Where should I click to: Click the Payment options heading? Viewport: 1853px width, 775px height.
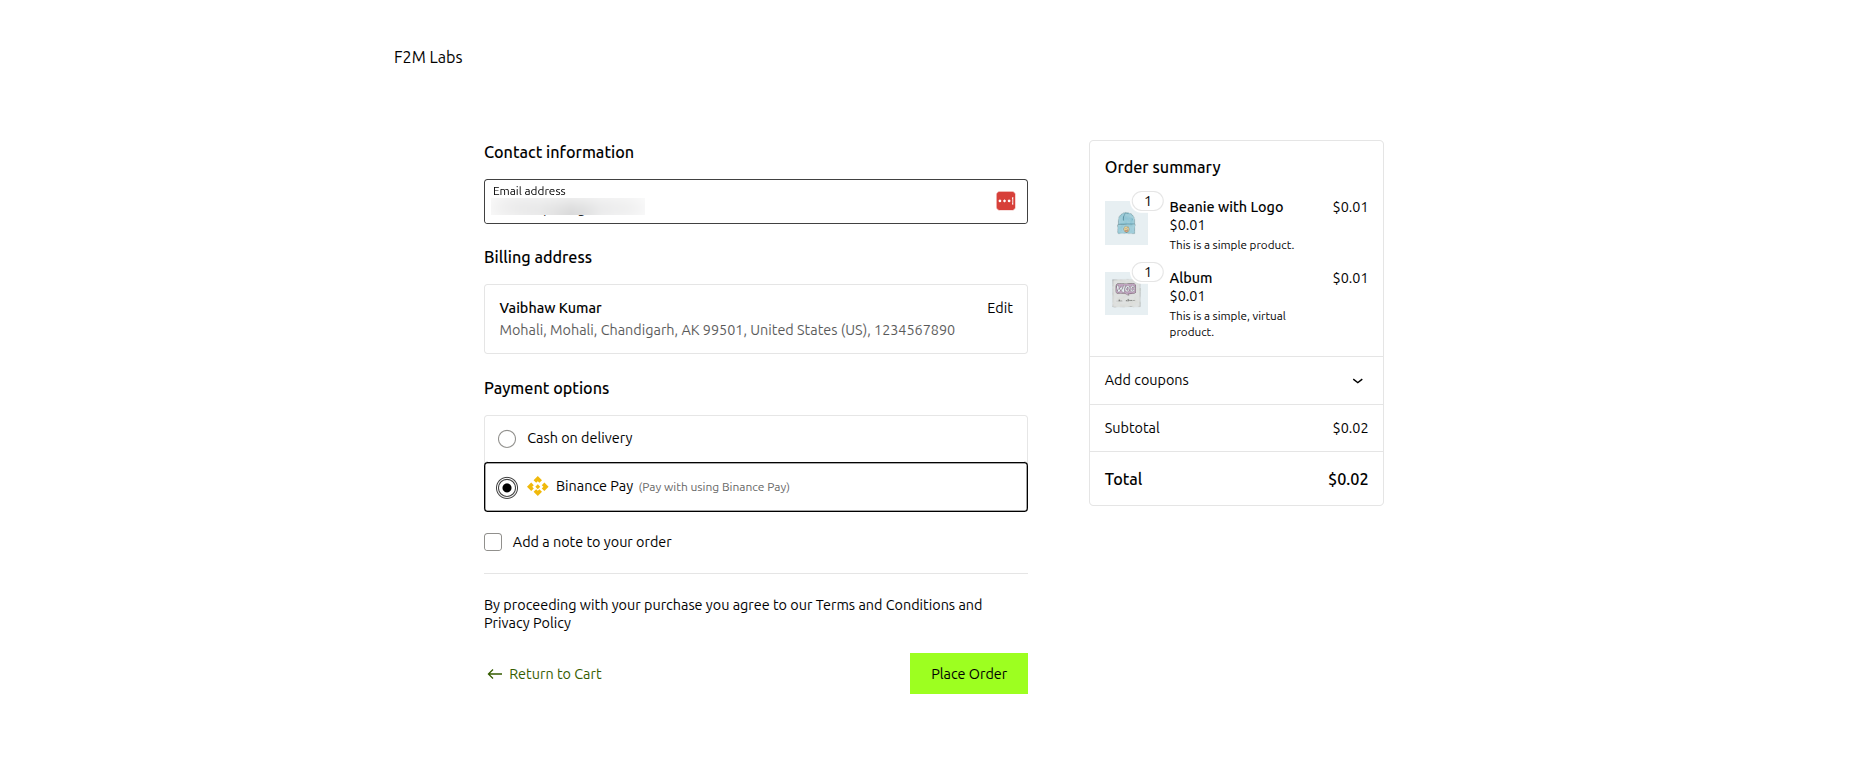point(547,388)
